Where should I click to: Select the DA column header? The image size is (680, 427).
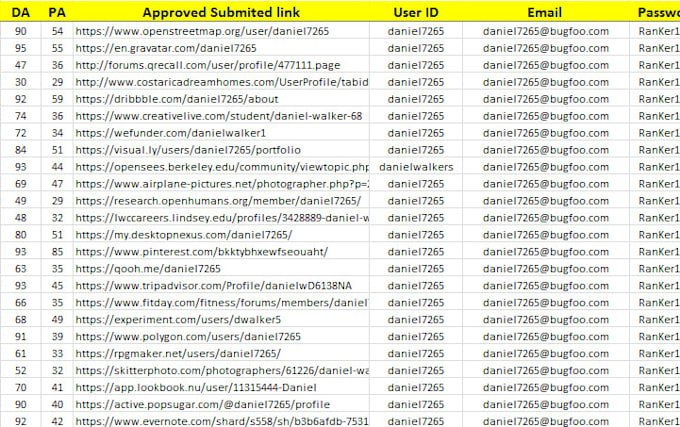(21, 12)
